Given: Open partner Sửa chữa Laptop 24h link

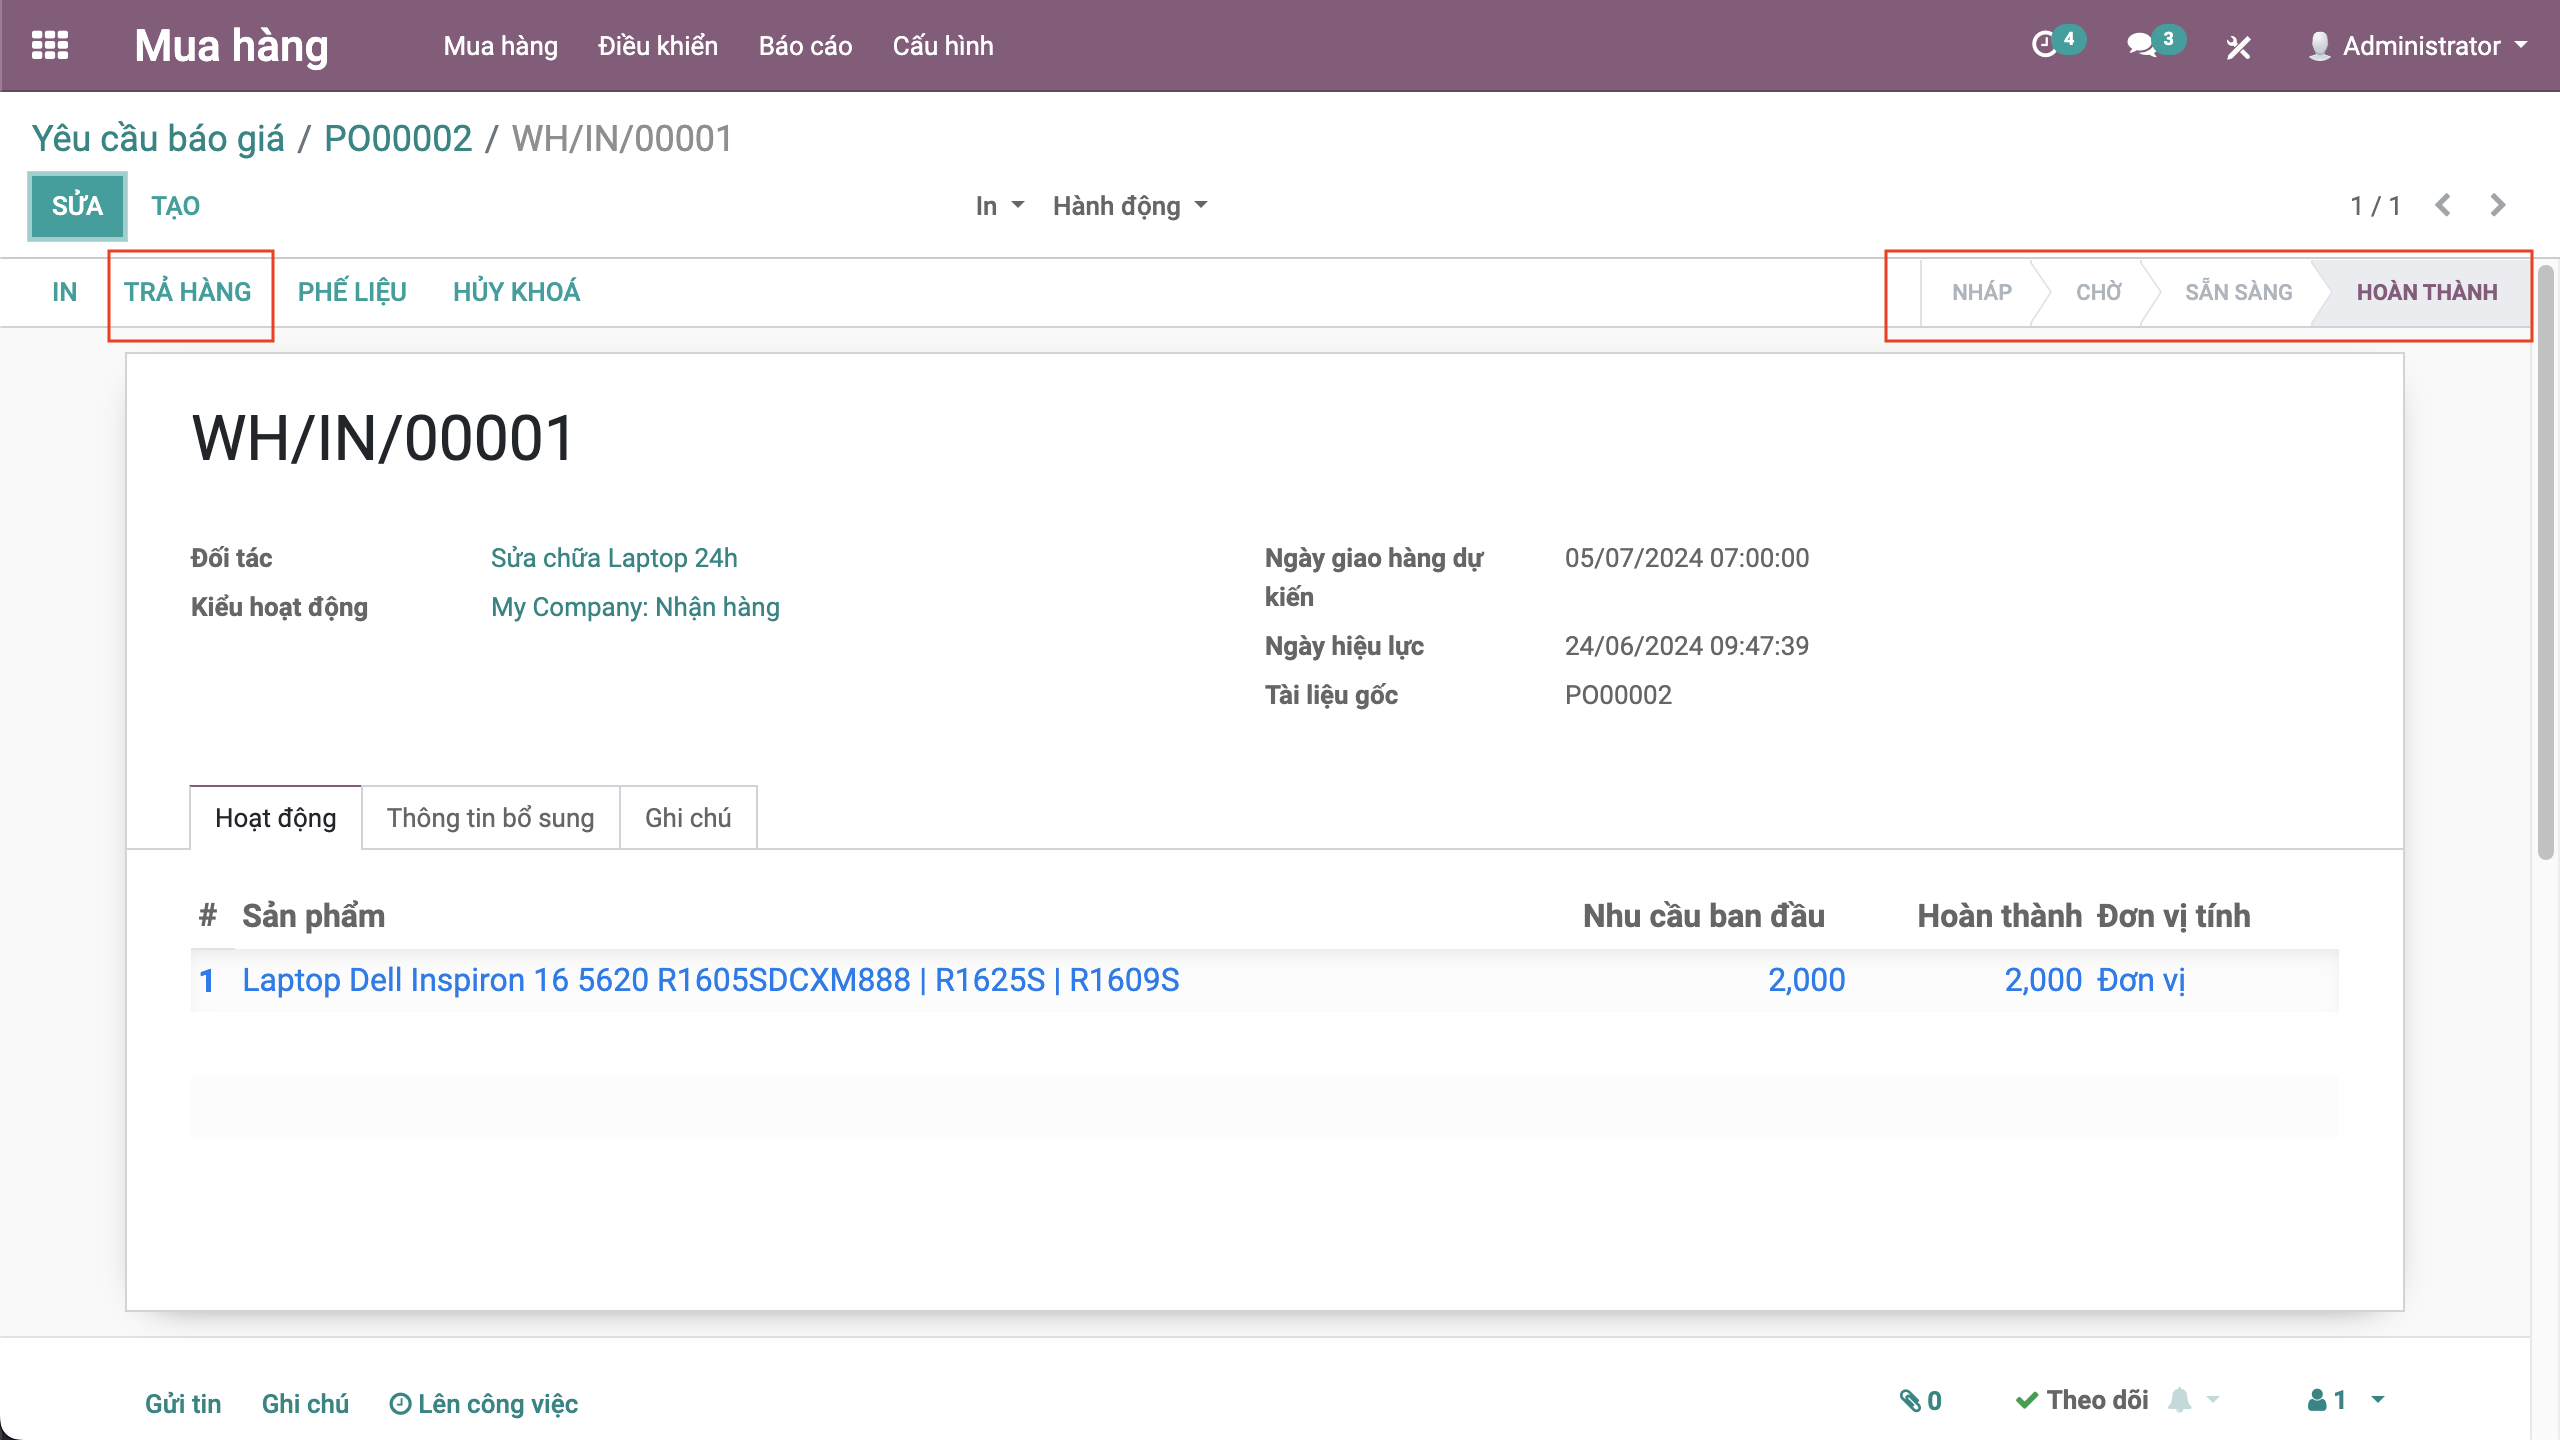Looking at the screenshot, I should [x=613, y=558].
